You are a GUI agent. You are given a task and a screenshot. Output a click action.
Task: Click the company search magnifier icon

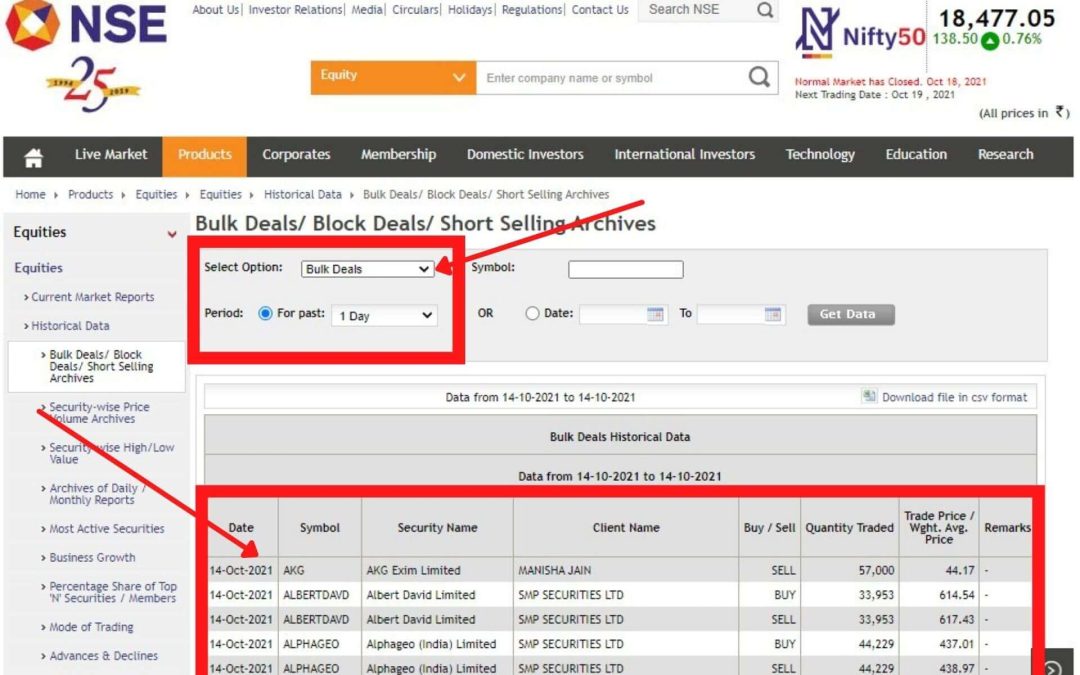pos(759,77)
